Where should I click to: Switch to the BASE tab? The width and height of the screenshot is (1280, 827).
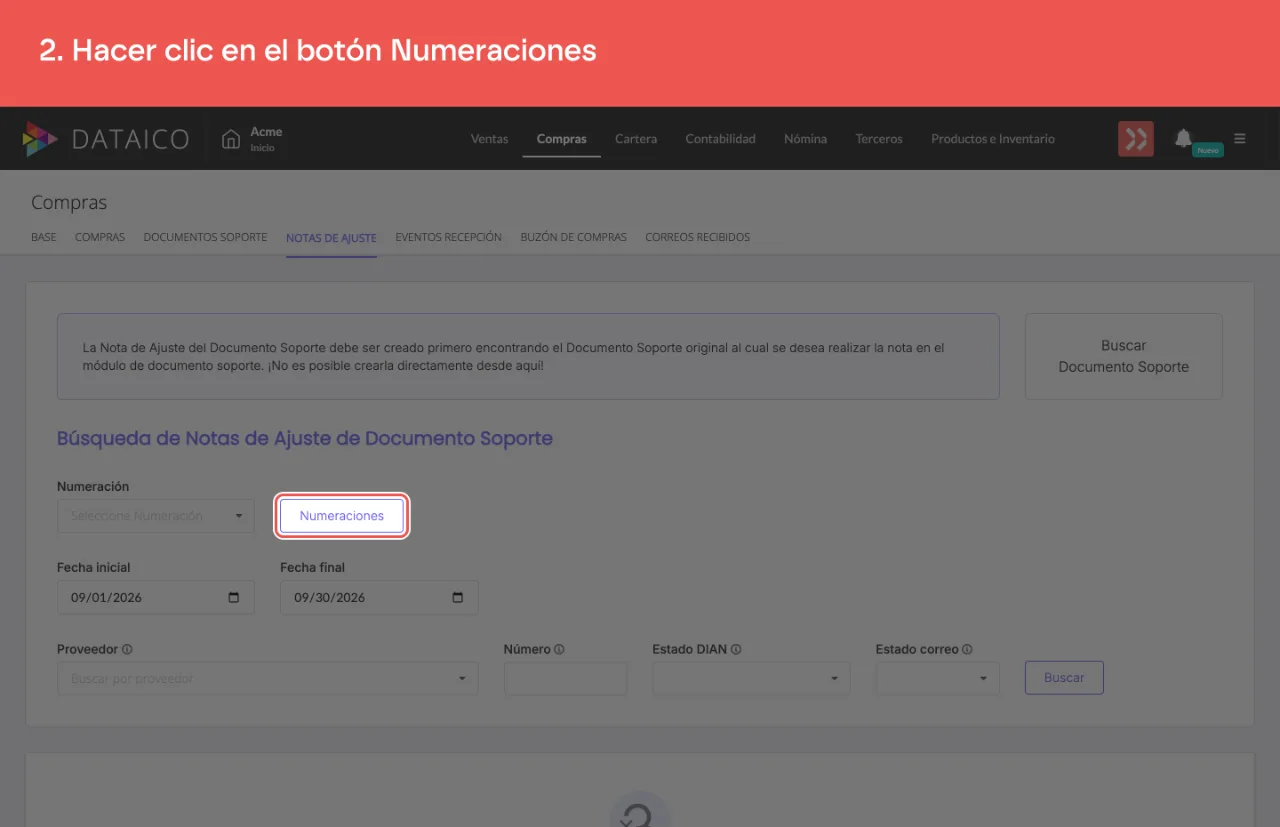(x=44, y=238)
